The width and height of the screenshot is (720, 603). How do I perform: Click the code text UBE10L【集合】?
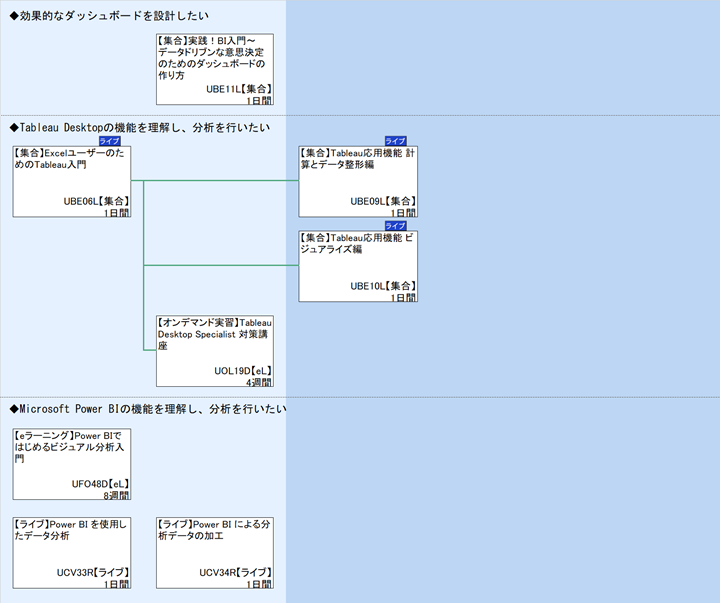click(383, 286)
